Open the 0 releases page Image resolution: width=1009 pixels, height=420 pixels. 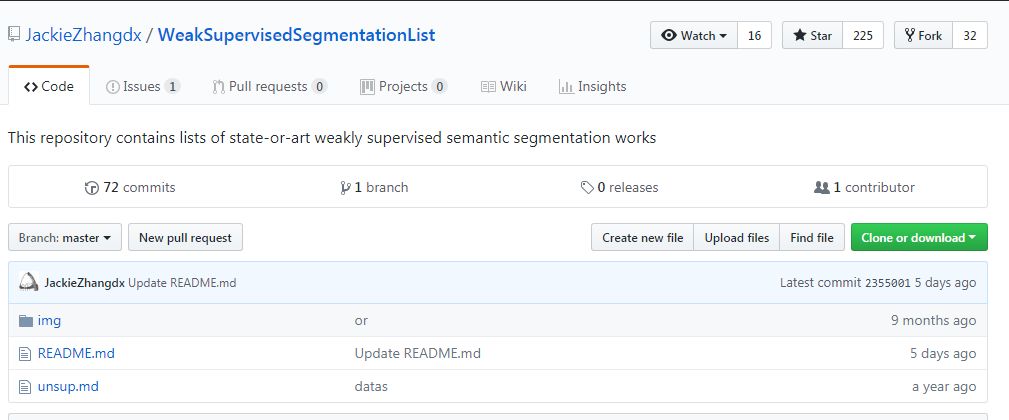pos(619,187)
